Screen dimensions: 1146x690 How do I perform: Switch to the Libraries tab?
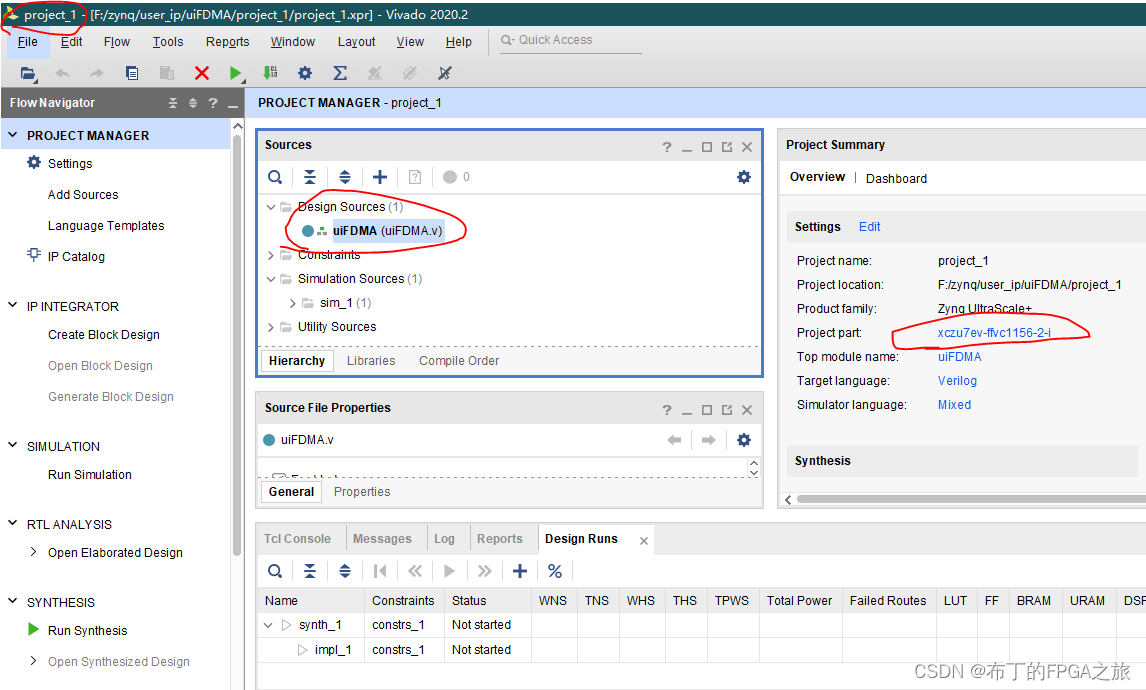point(371,361)
